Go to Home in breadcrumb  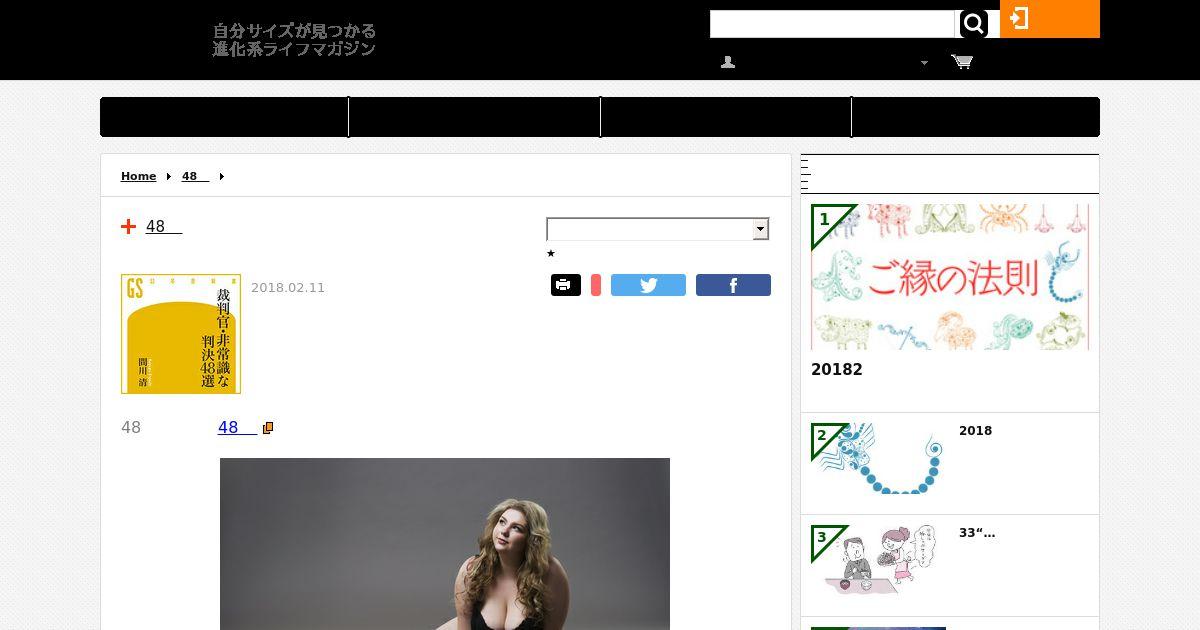click(138, 176)
